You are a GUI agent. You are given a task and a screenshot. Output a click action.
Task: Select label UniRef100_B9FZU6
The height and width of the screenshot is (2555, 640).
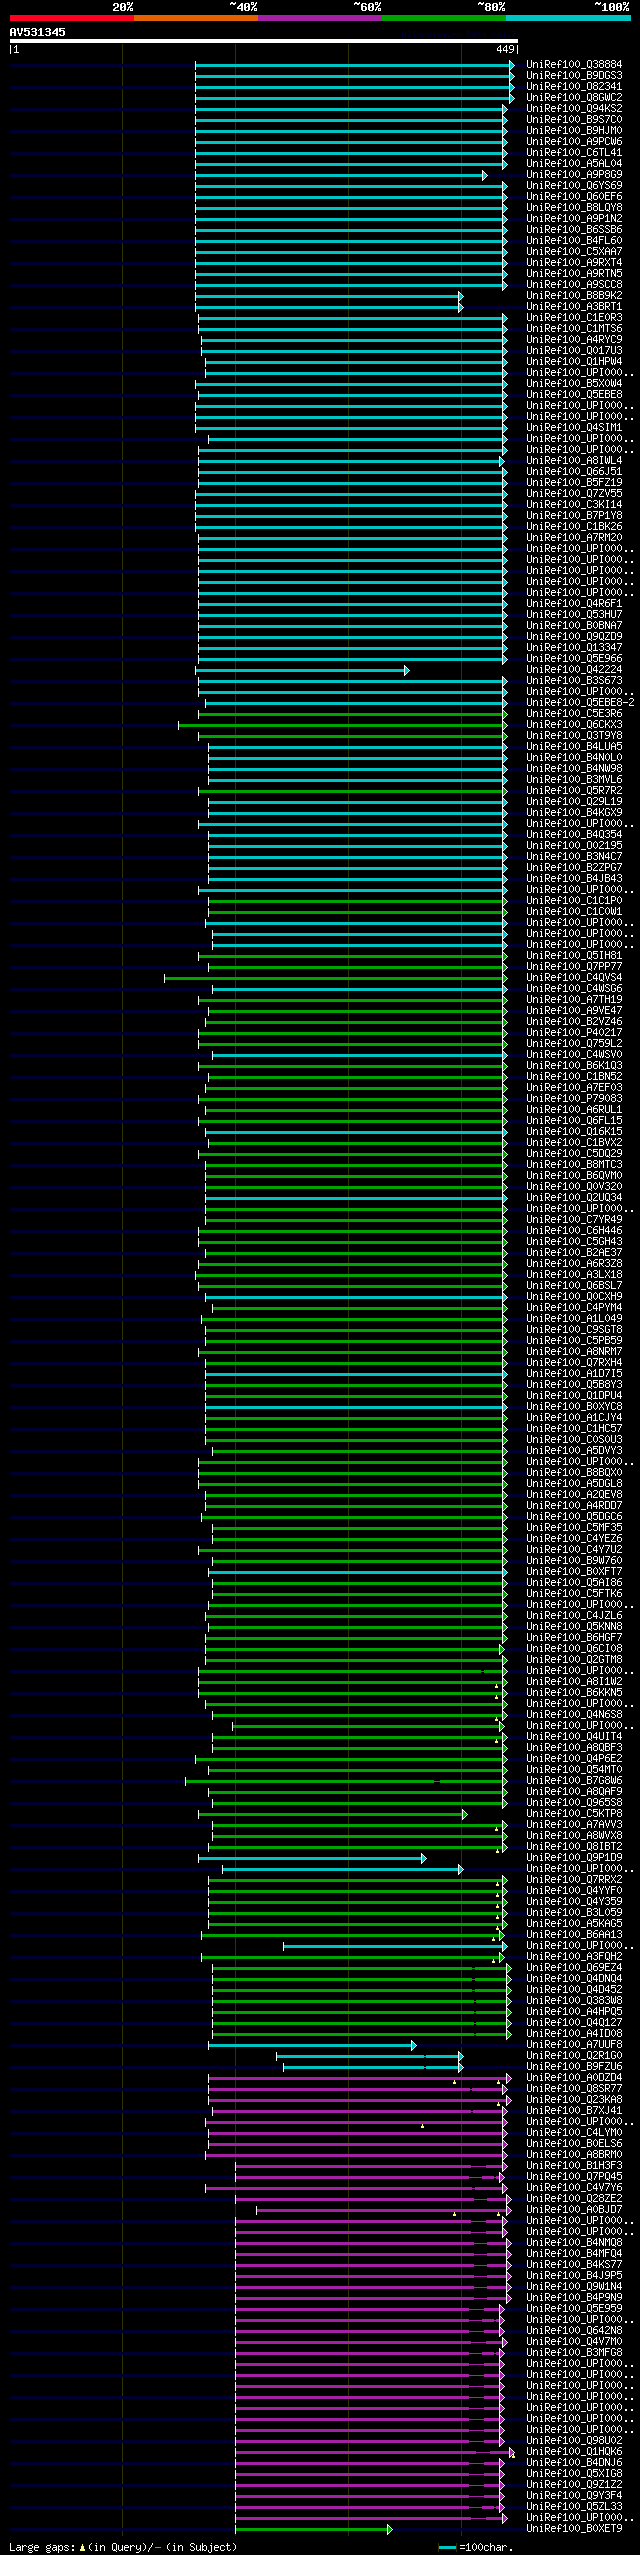[x=574, y=2068]
